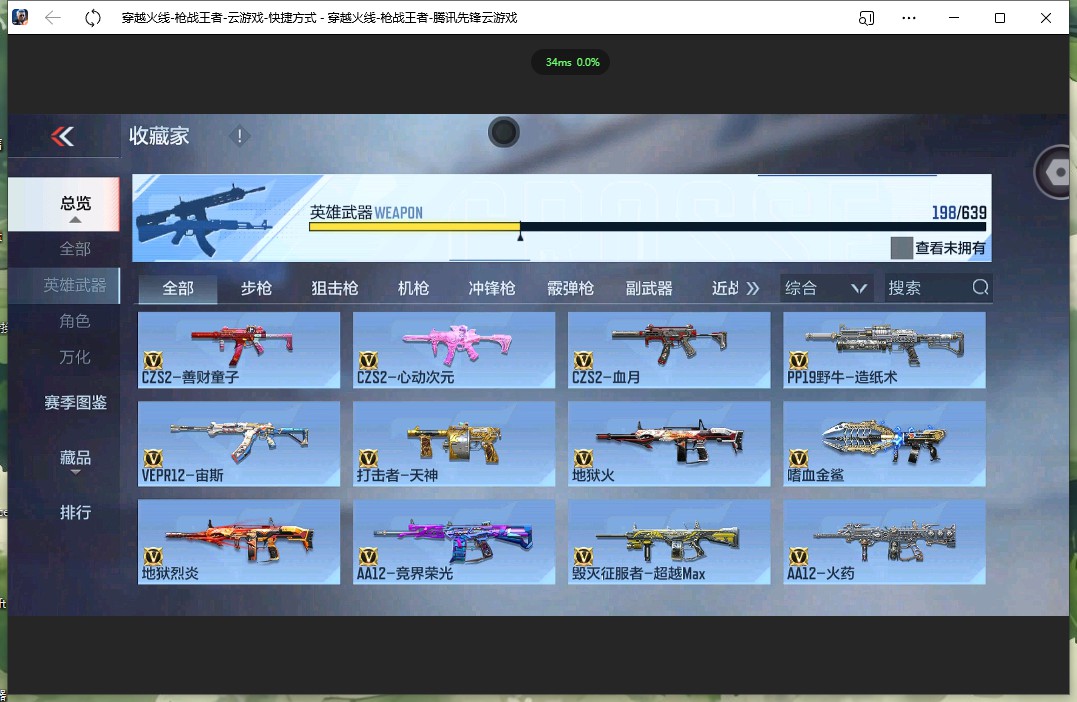The width and height of the screenshot is (1077, 702).
Task: Open the CZS2-善财童子 weapon card
Action: (x=239, y=350)
